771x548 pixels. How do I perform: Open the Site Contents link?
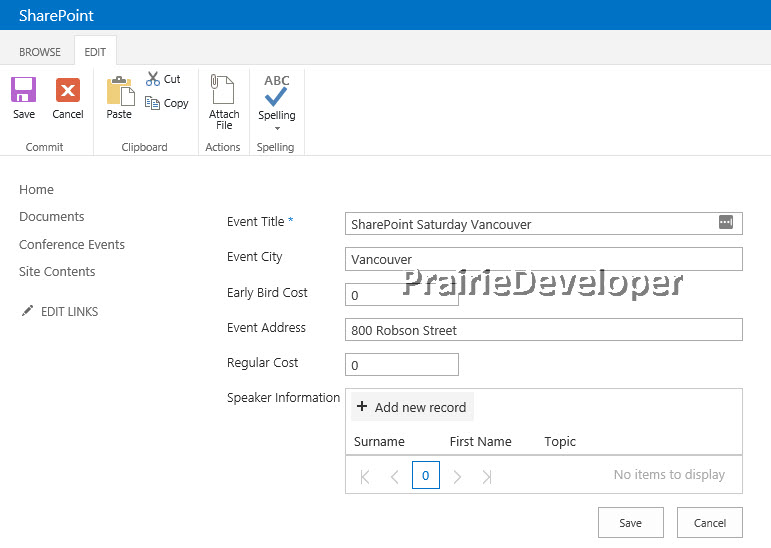point(57,272)
